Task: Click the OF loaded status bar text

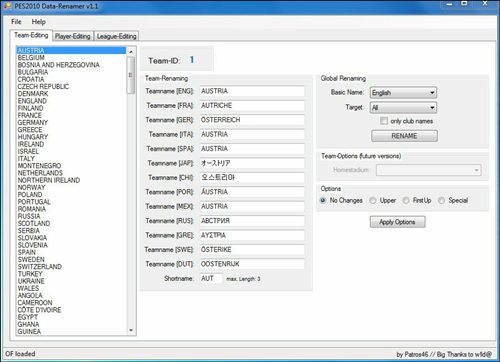Action: pyautogui.click(x=20, y=354)
